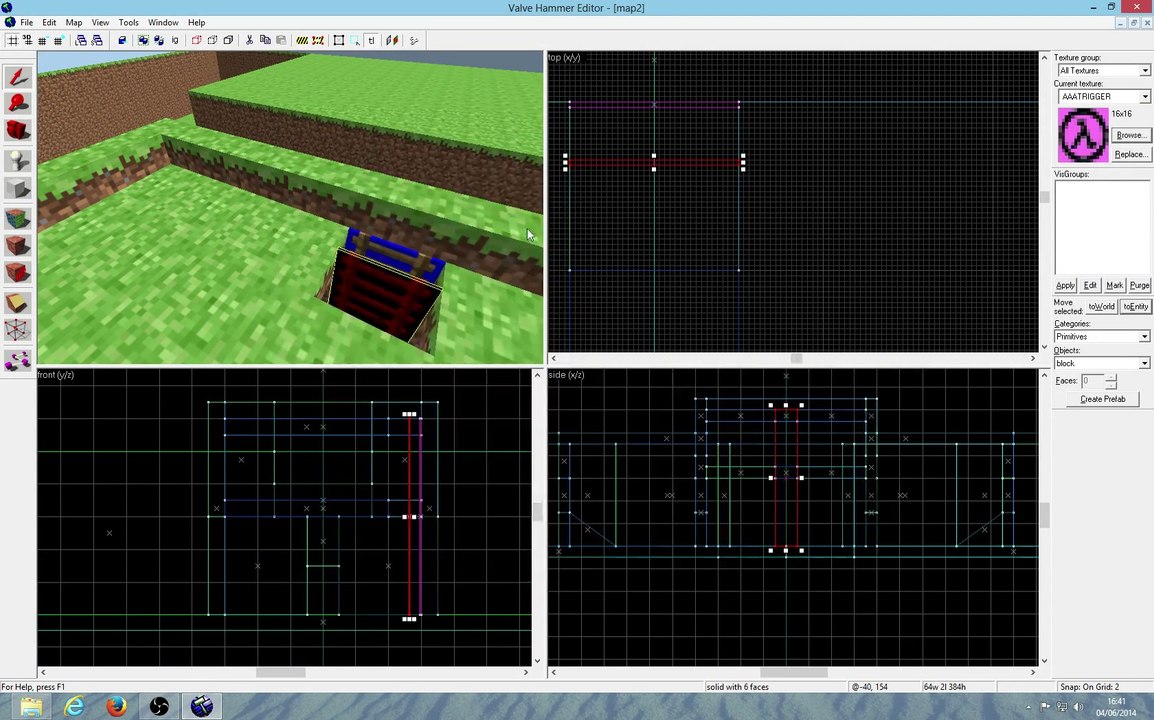Select the Block tool
Image resolution: width=1154 pixels, height=720 pixels.
[18, 188]
